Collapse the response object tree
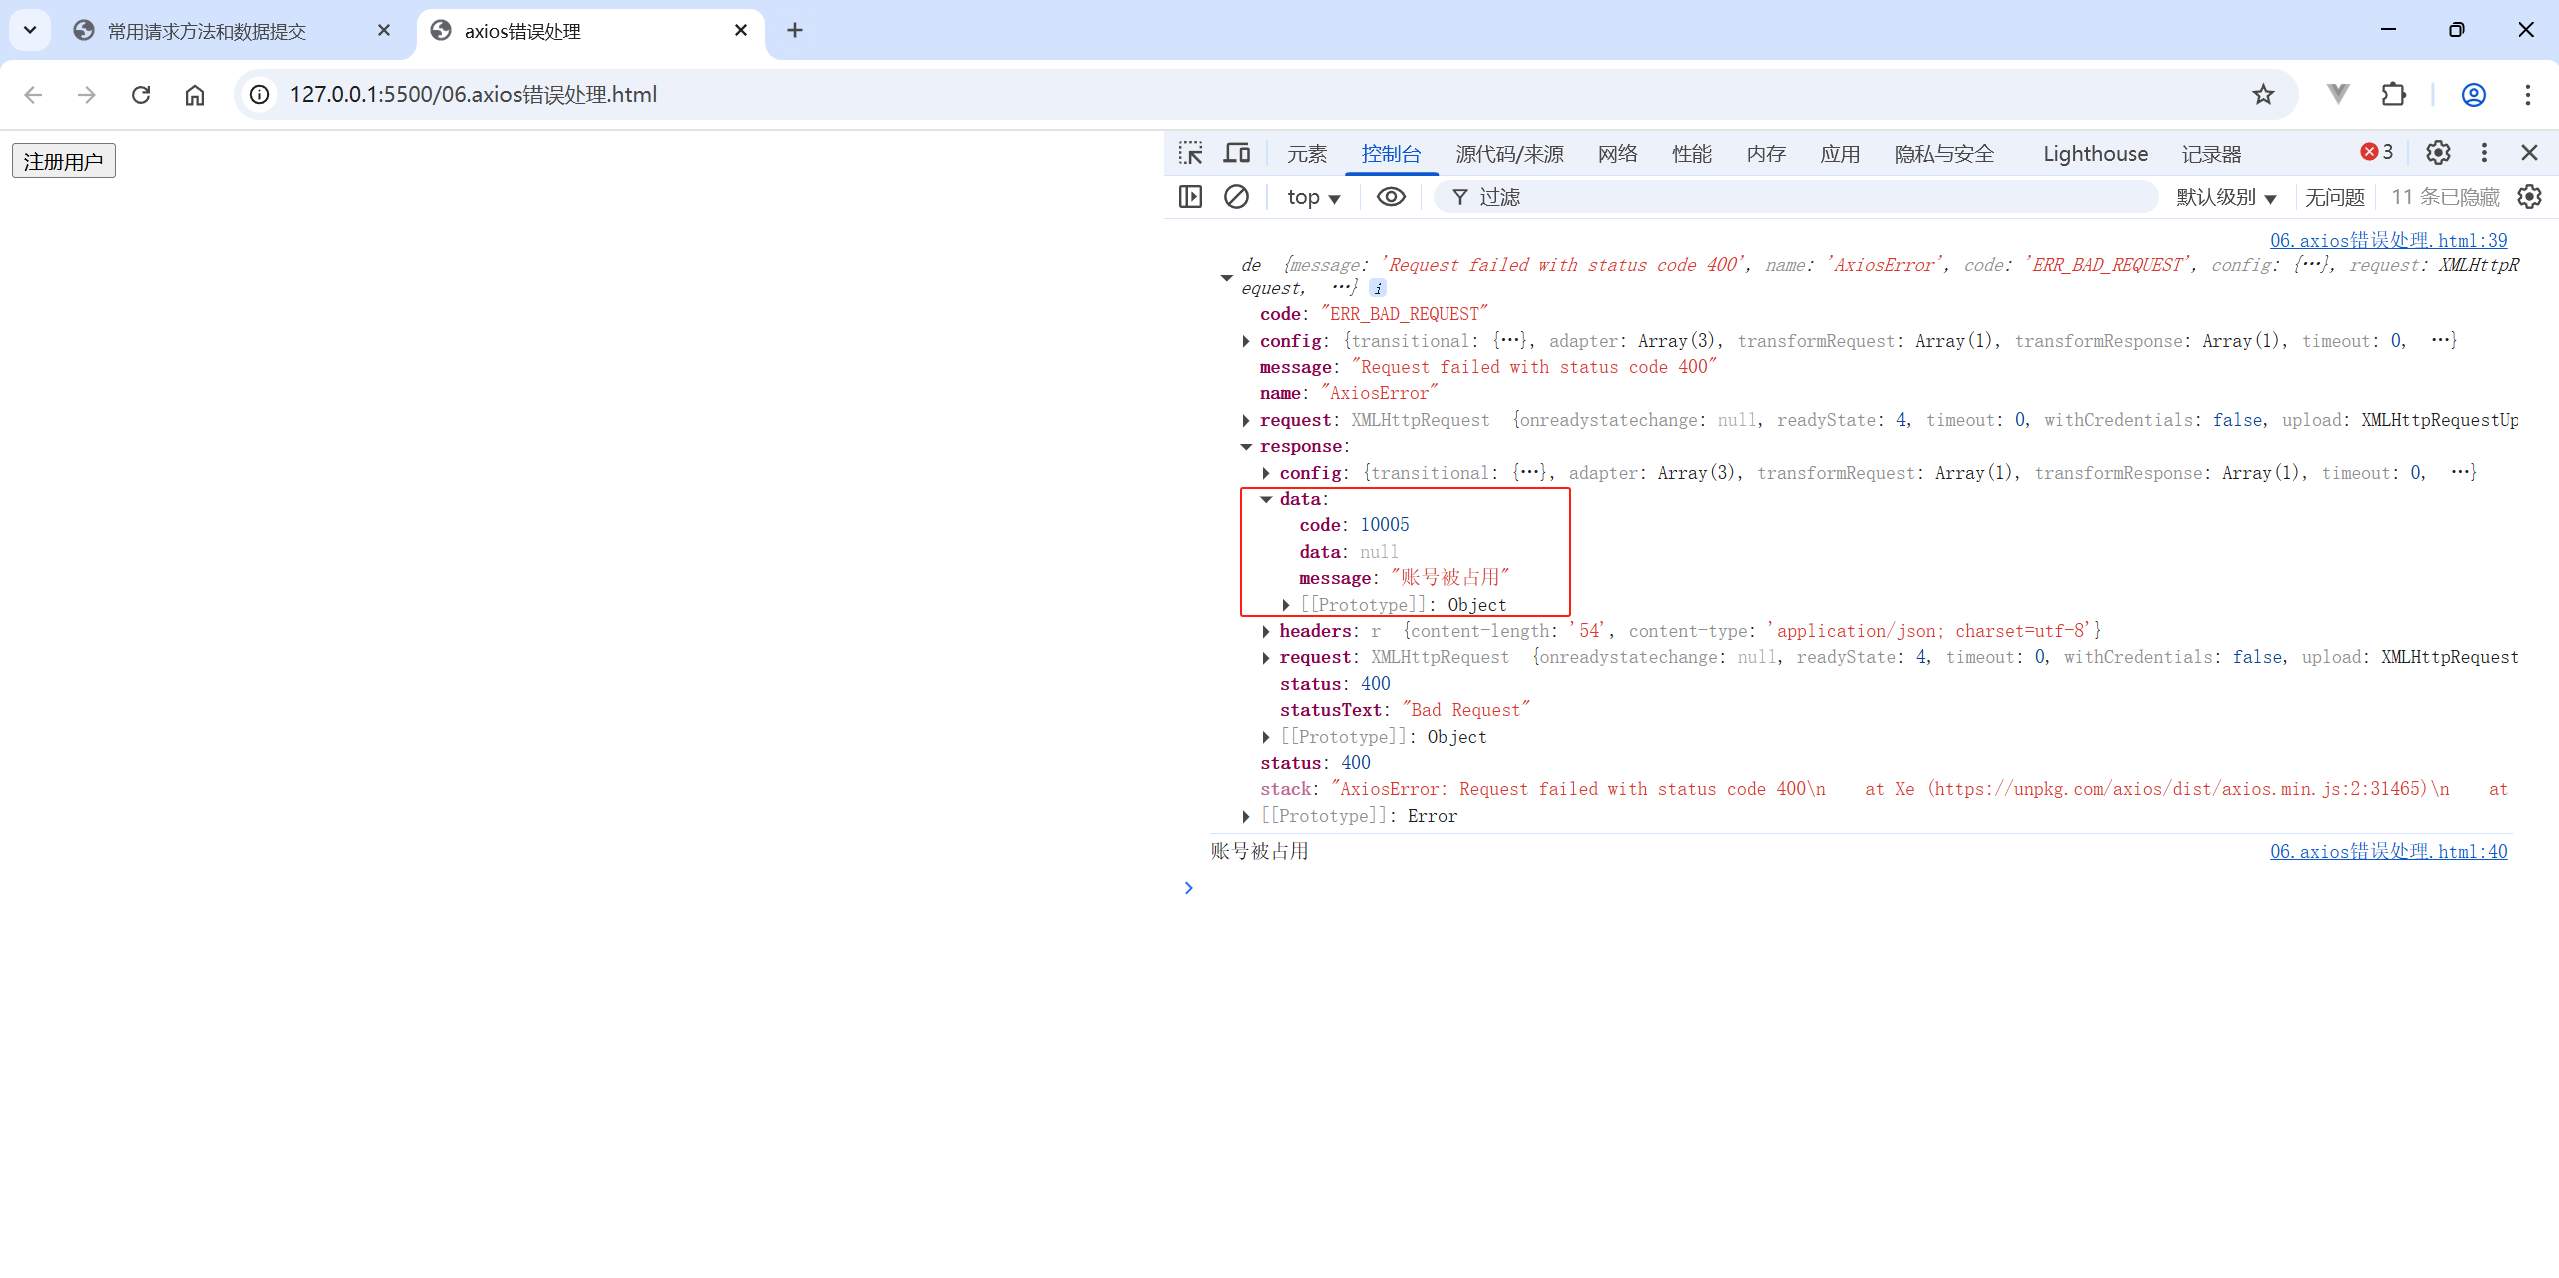Screen dimensions: 2559x1278 (x=1246, y=447)
